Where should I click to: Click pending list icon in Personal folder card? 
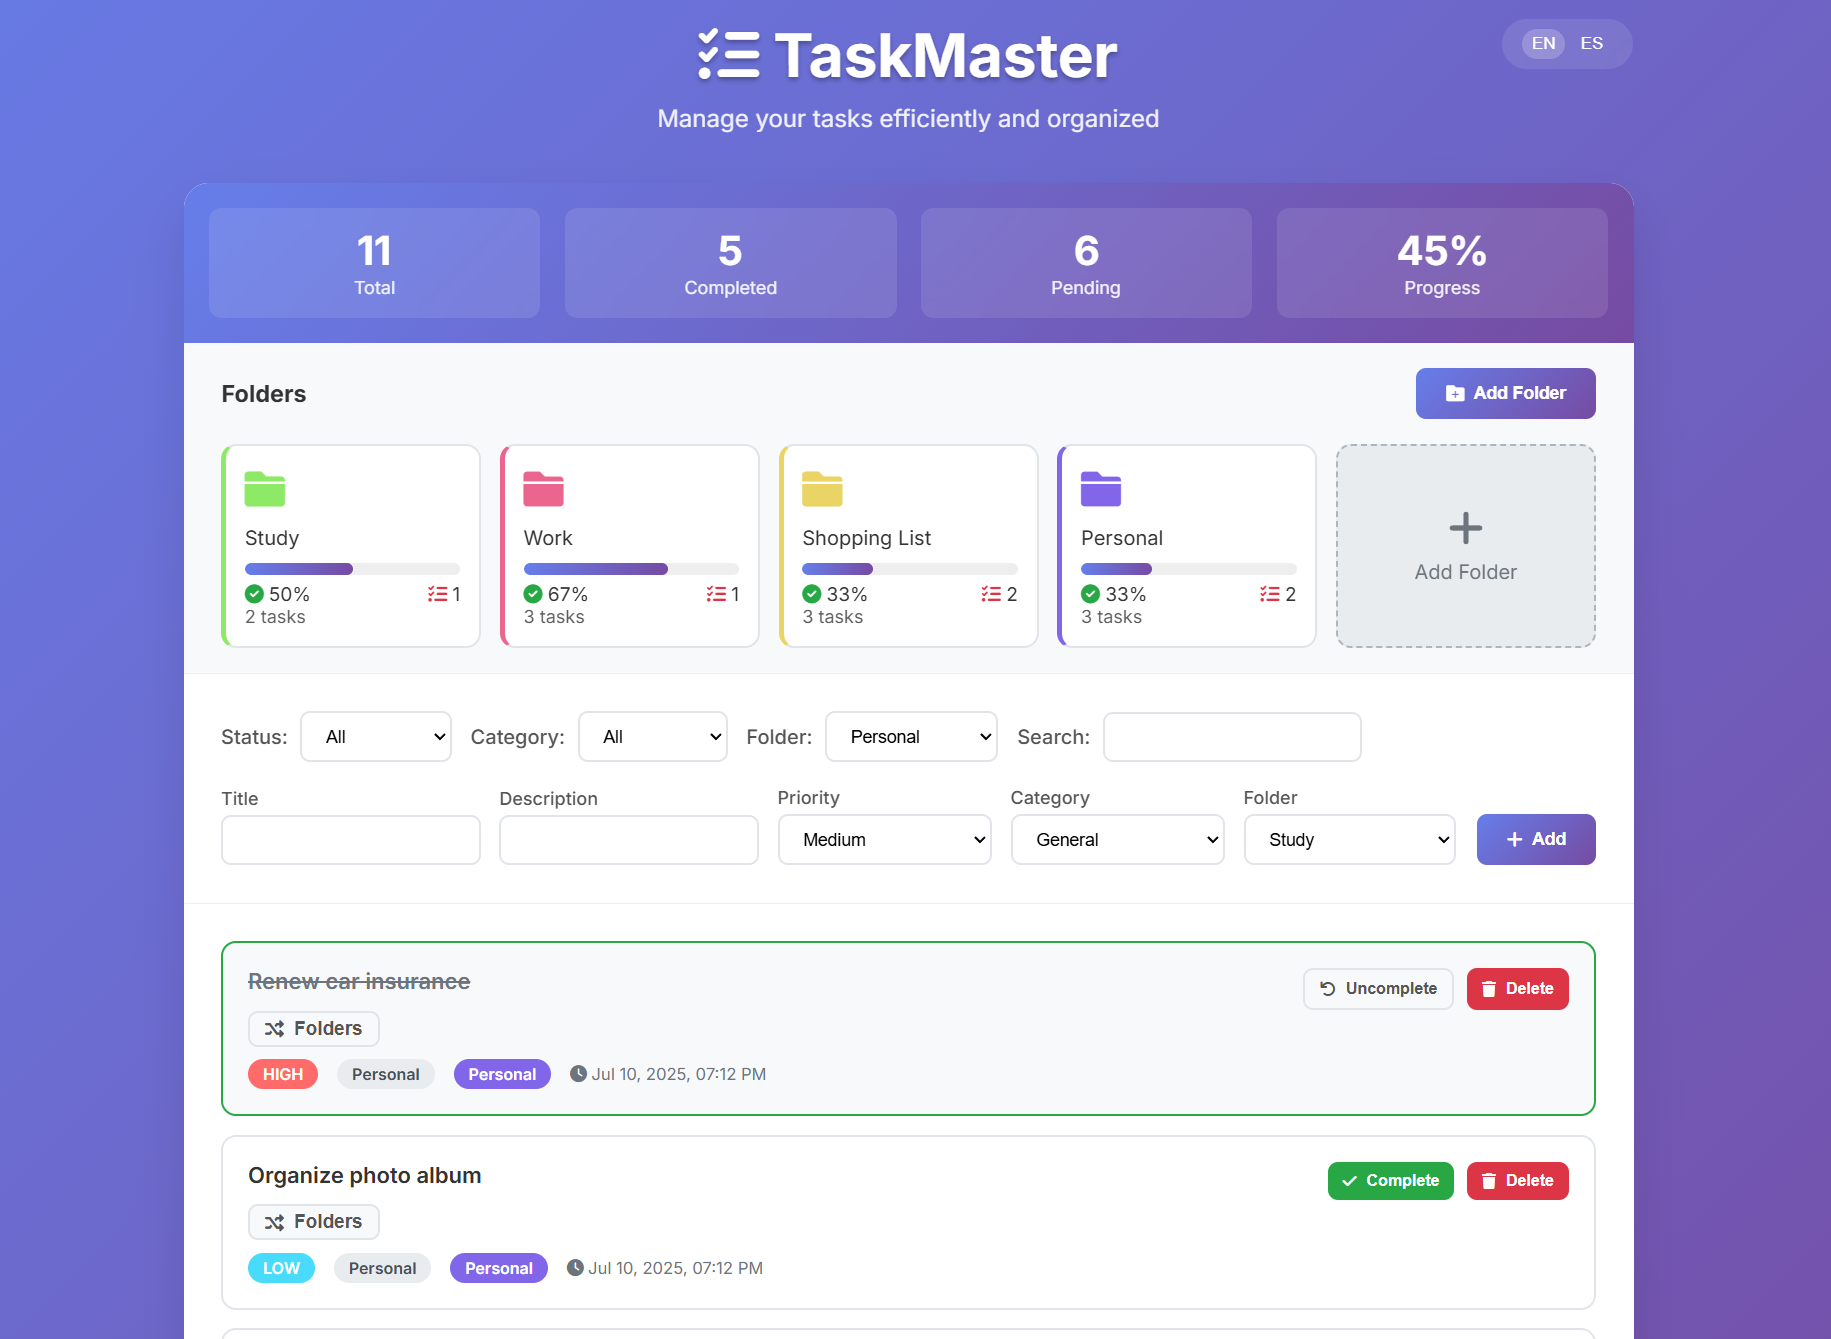pyautogui.click(x=1270, y=594)
